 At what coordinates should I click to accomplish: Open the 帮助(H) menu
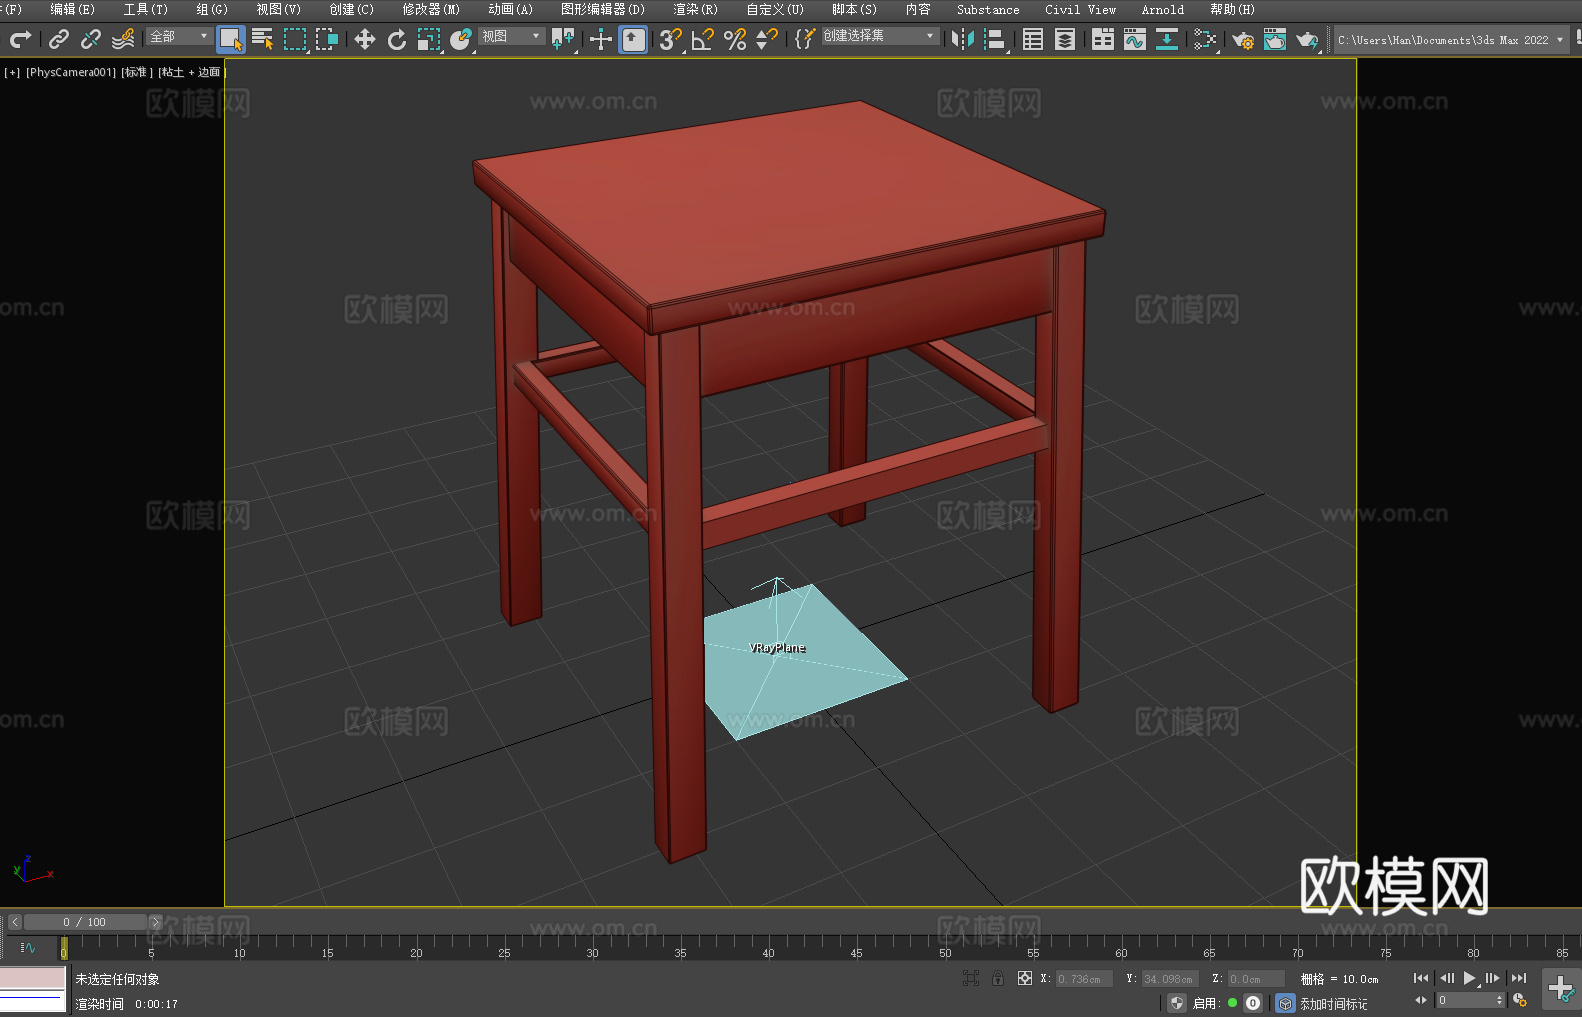coord(1232,9)
